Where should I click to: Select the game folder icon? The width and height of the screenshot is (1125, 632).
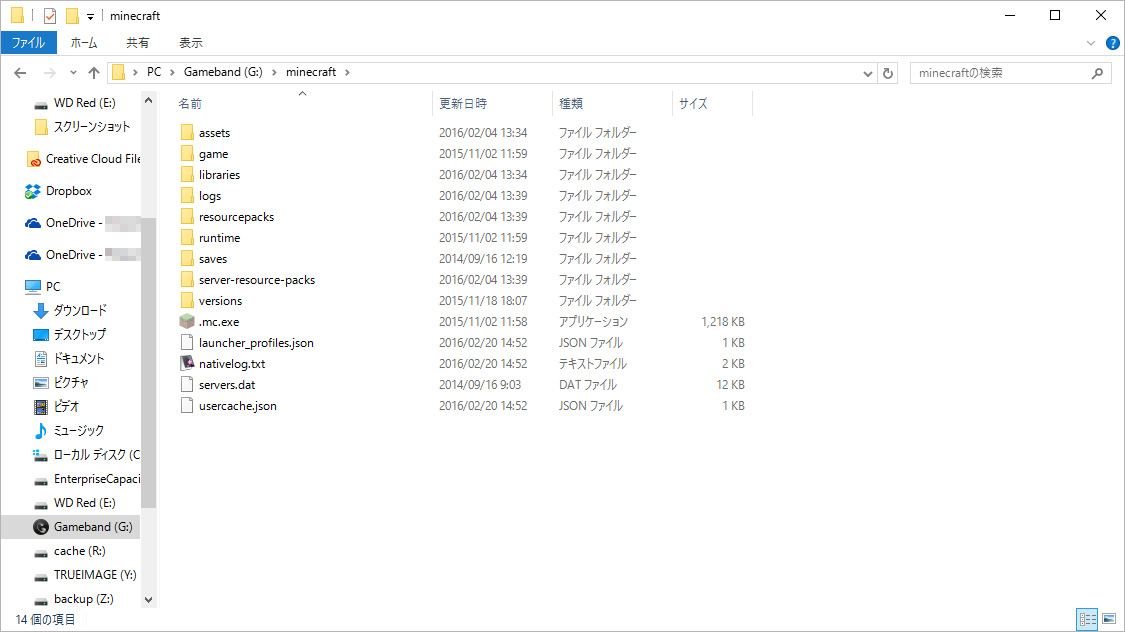(187, 154)
